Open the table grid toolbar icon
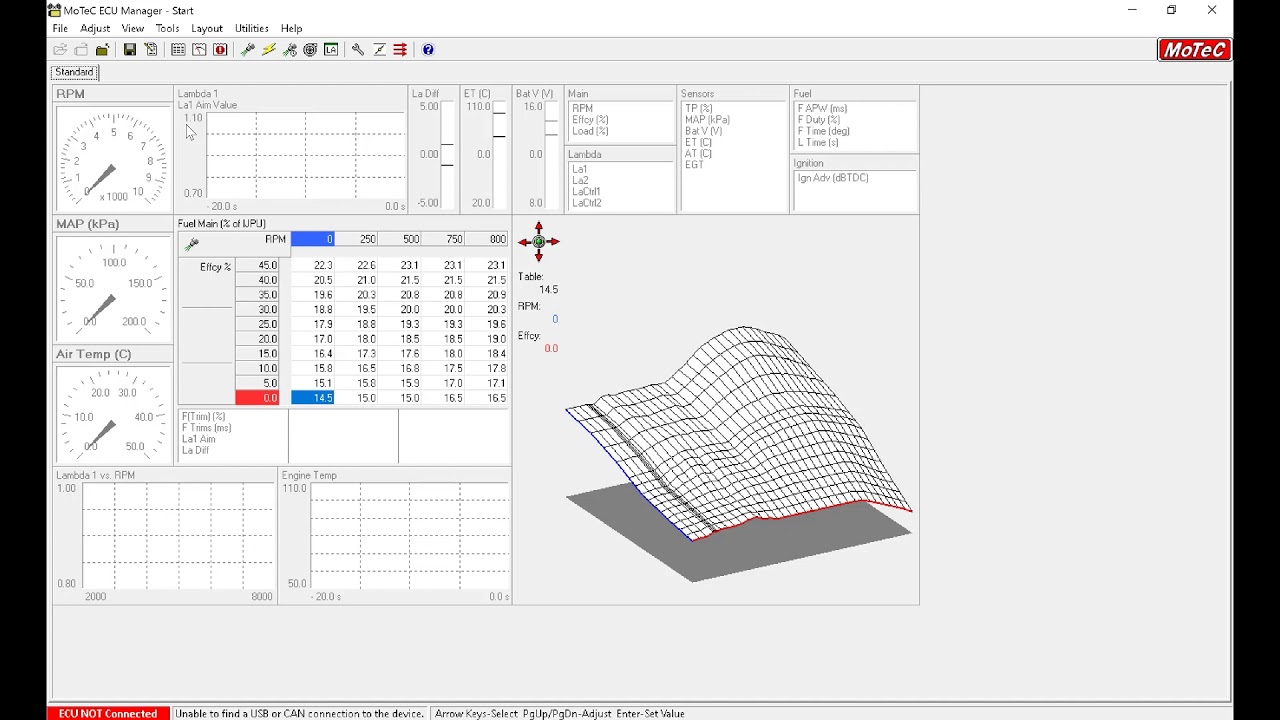Viewport: 1280px width, 720px height. 178,49
